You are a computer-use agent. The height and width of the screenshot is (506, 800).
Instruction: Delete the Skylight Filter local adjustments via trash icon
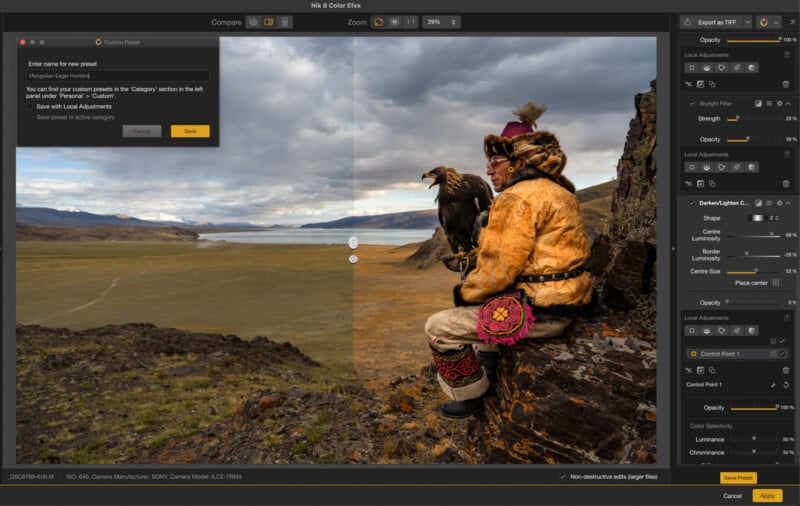(785, 183)
